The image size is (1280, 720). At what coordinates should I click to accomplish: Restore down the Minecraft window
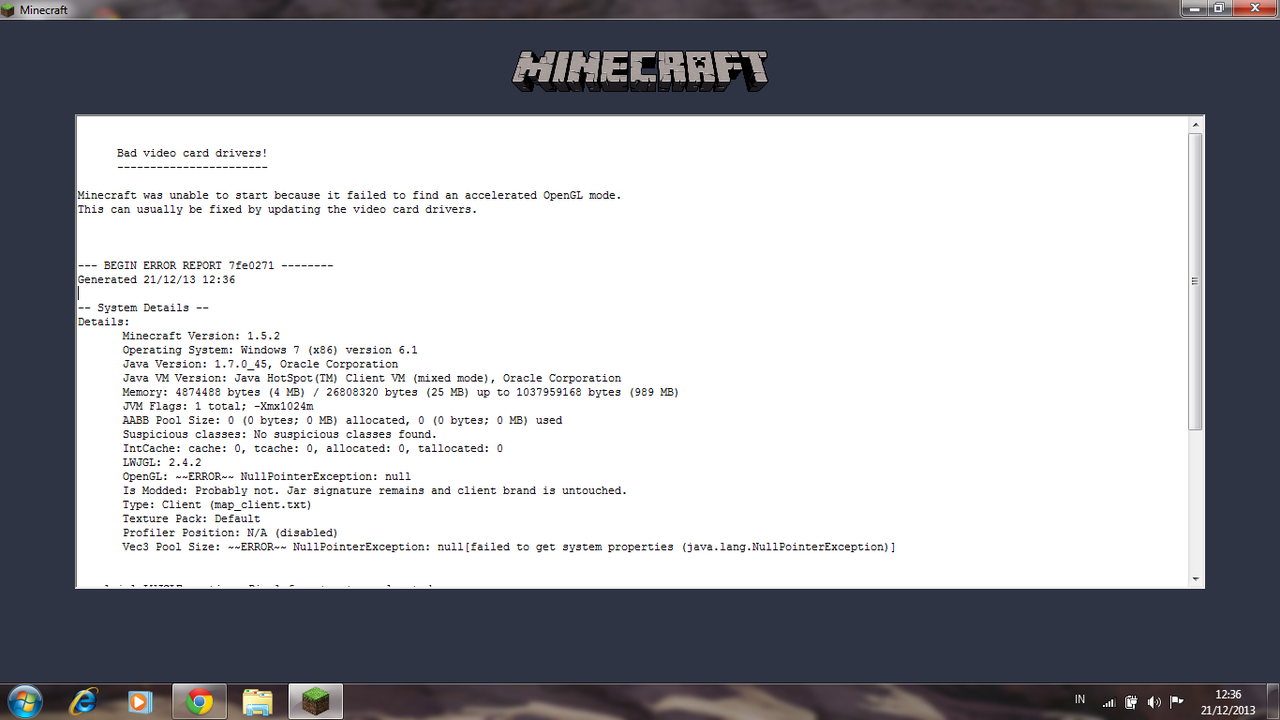click(x=1219, y=8)
